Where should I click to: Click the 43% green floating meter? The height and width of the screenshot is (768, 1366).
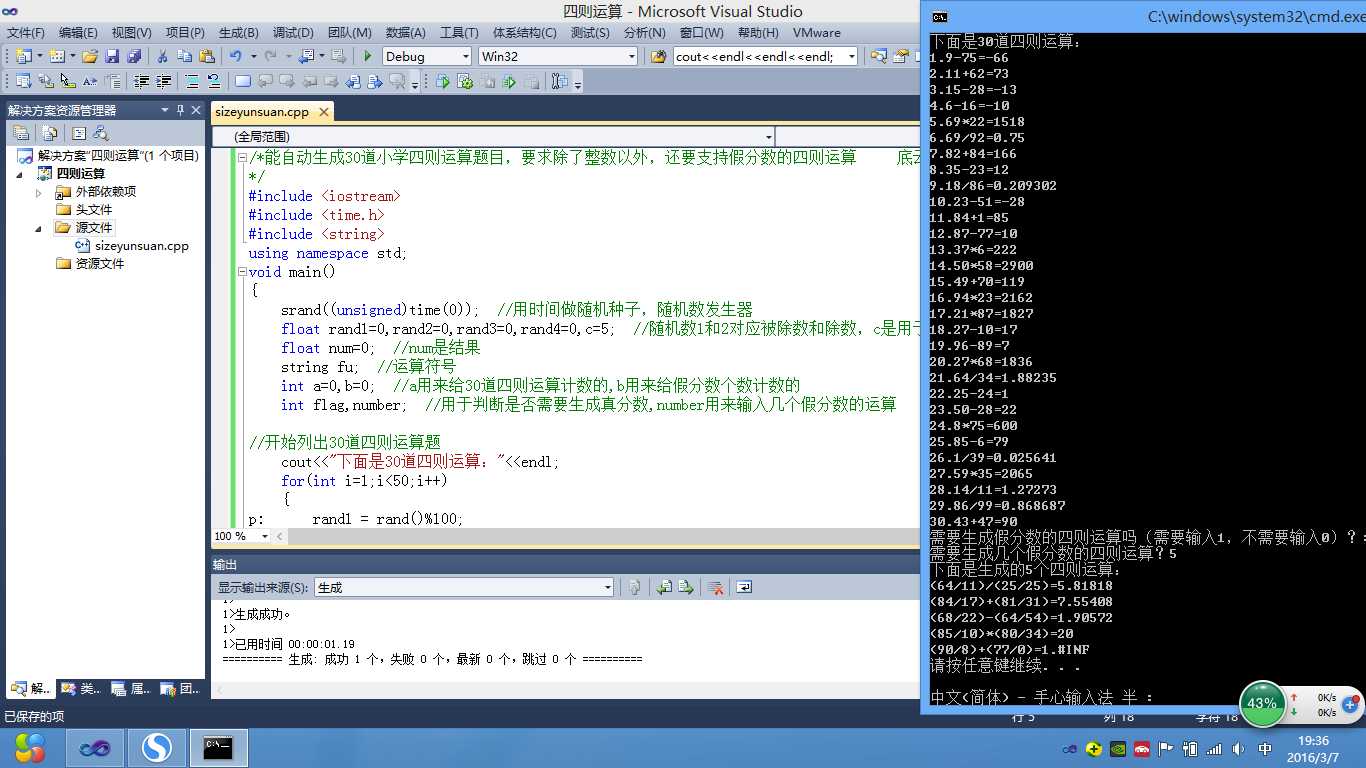pyautogui.click(x=1262, y=703)
